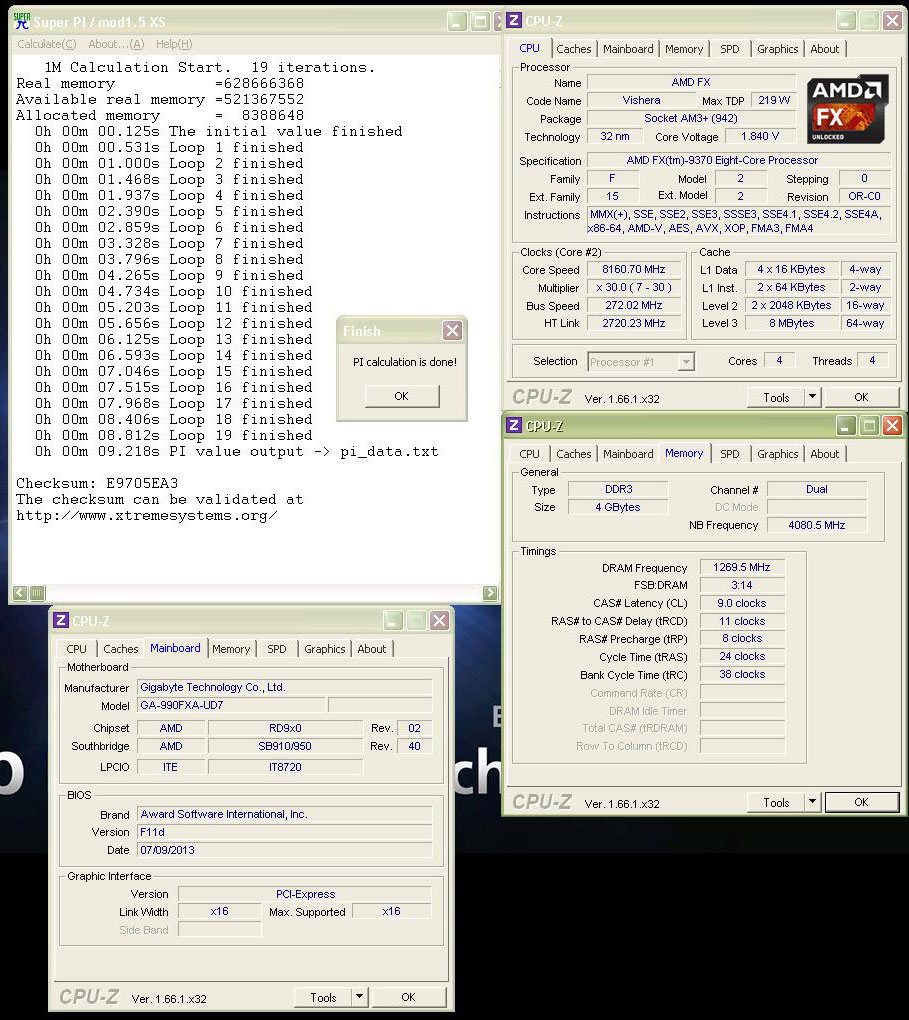Select SPD tab in Memory CPU-Z window
Image resolution: width=909 pixels, height=1020 pixels.
[729, 454]
